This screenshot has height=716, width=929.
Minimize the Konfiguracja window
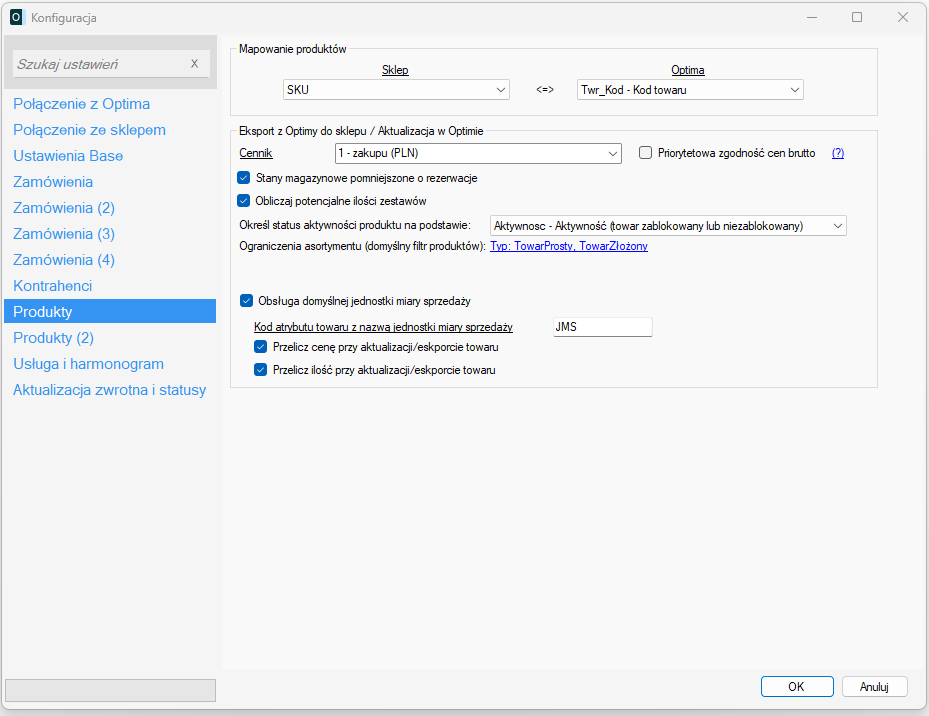click(x=812, y=17)
